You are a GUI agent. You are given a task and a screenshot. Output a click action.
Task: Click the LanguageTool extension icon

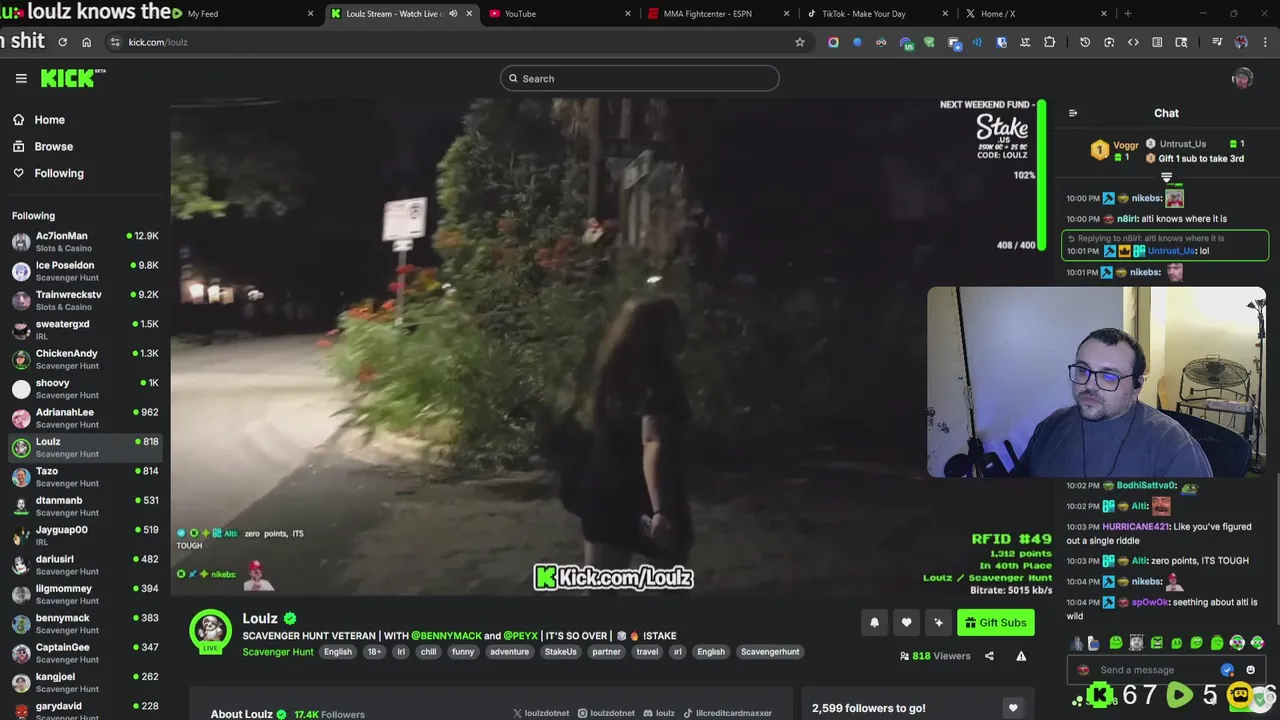click(1025, 42)
